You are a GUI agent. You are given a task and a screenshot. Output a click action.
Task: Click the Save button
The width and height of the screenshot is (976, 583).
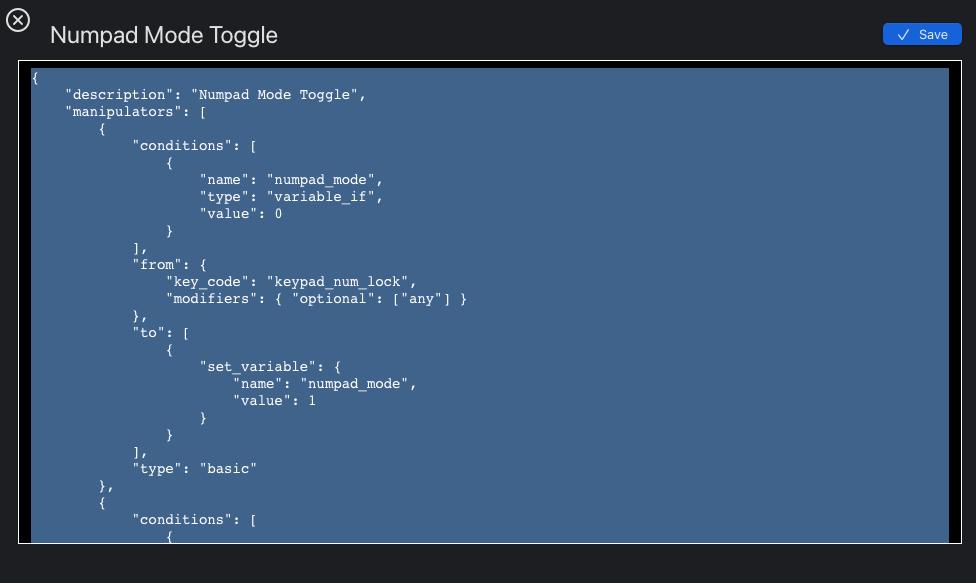pos(922,34)
